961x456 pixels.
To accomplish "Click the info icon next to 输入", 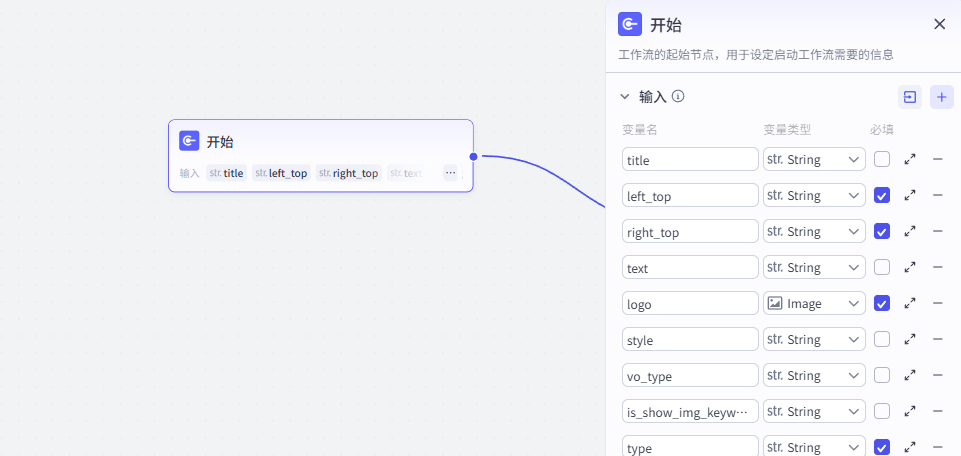I will tap(678, 97).
